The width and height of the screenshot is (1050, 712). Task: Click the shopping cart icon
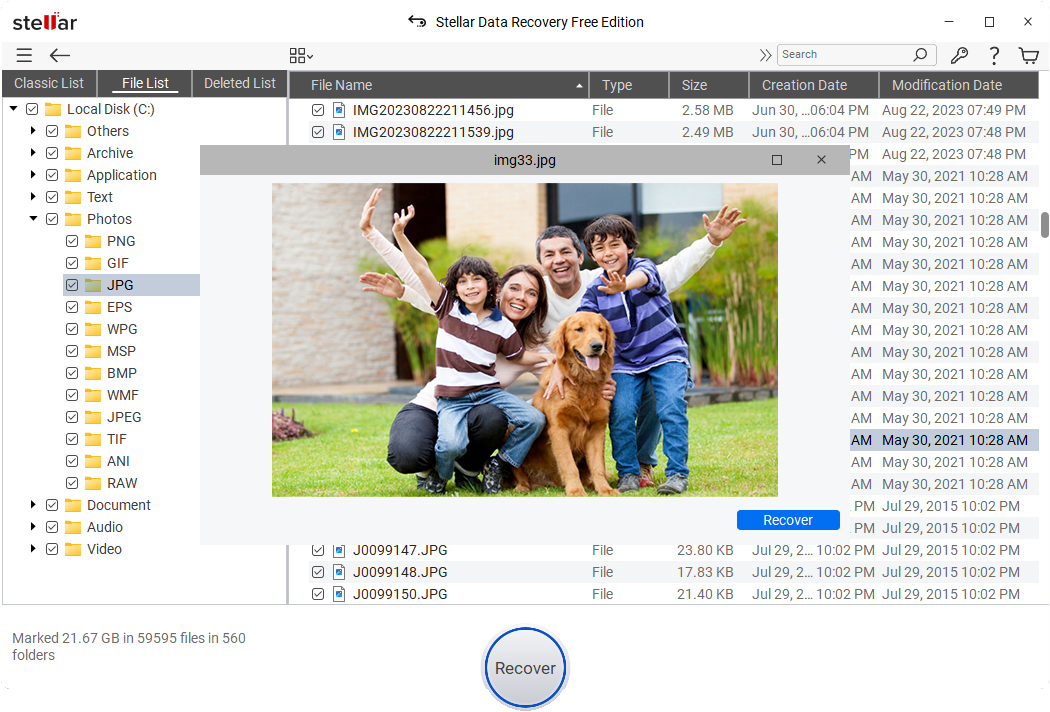point(1028,56)
